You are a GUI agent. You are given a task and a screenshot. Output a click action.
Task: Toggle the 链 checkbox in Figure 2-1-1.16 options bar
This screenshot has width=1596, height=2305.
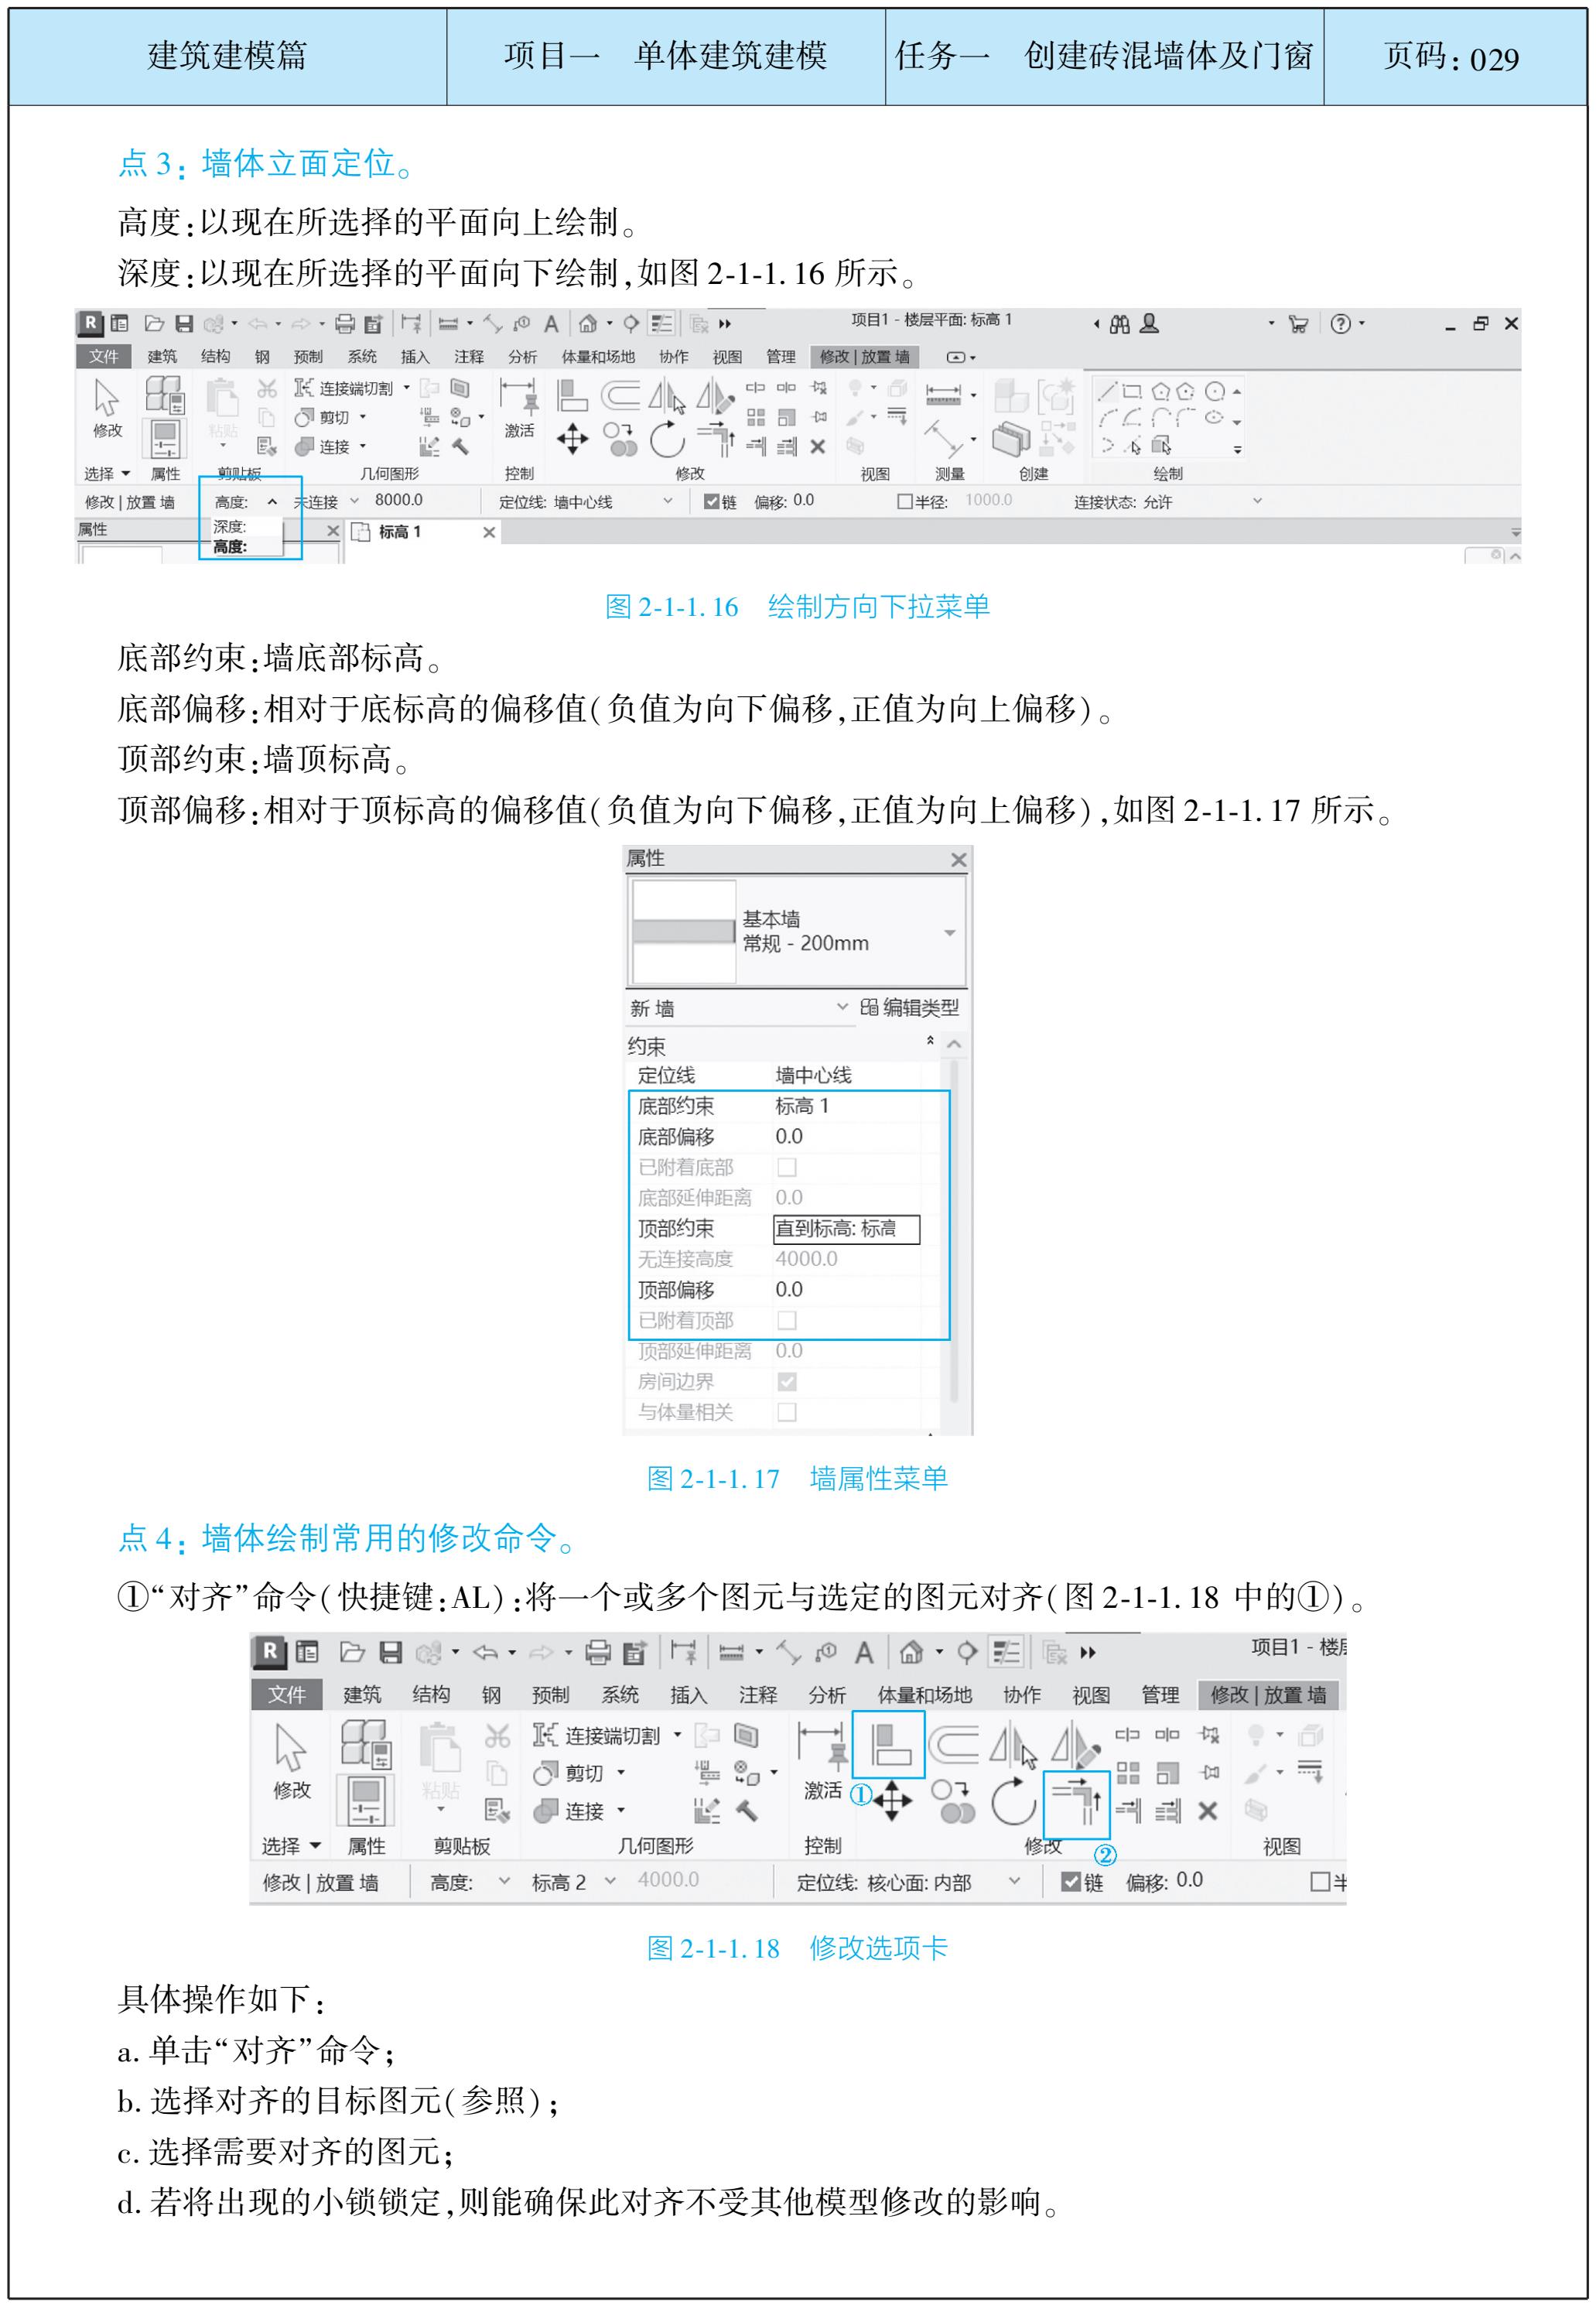pos(711,502)
